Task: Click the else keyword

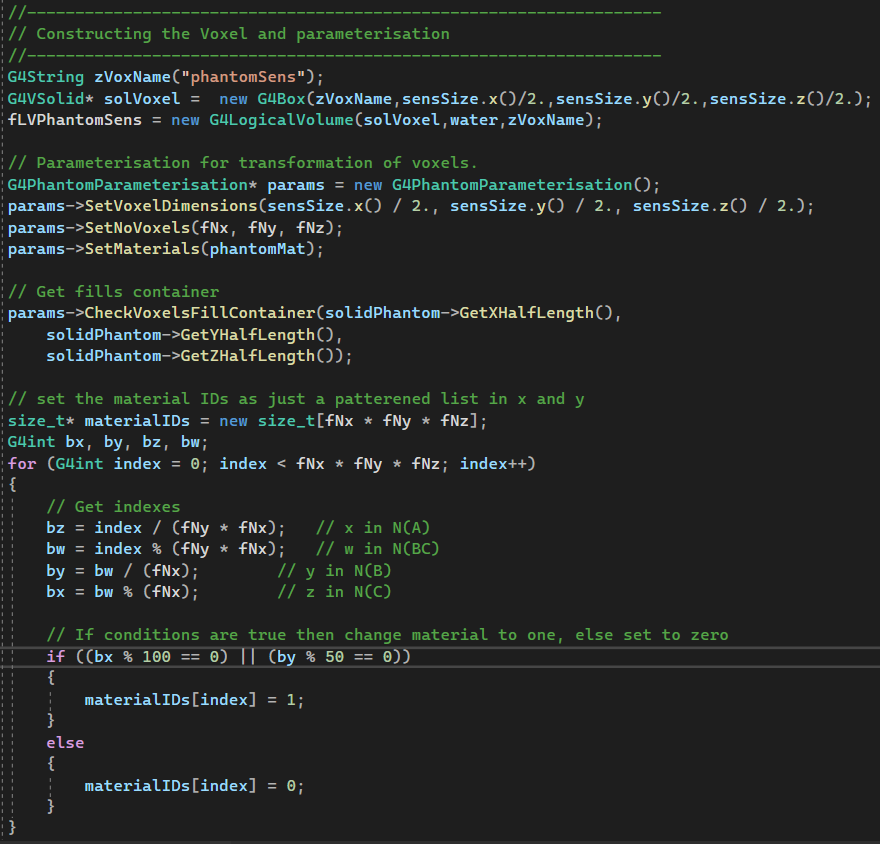Action: point(65,743)
